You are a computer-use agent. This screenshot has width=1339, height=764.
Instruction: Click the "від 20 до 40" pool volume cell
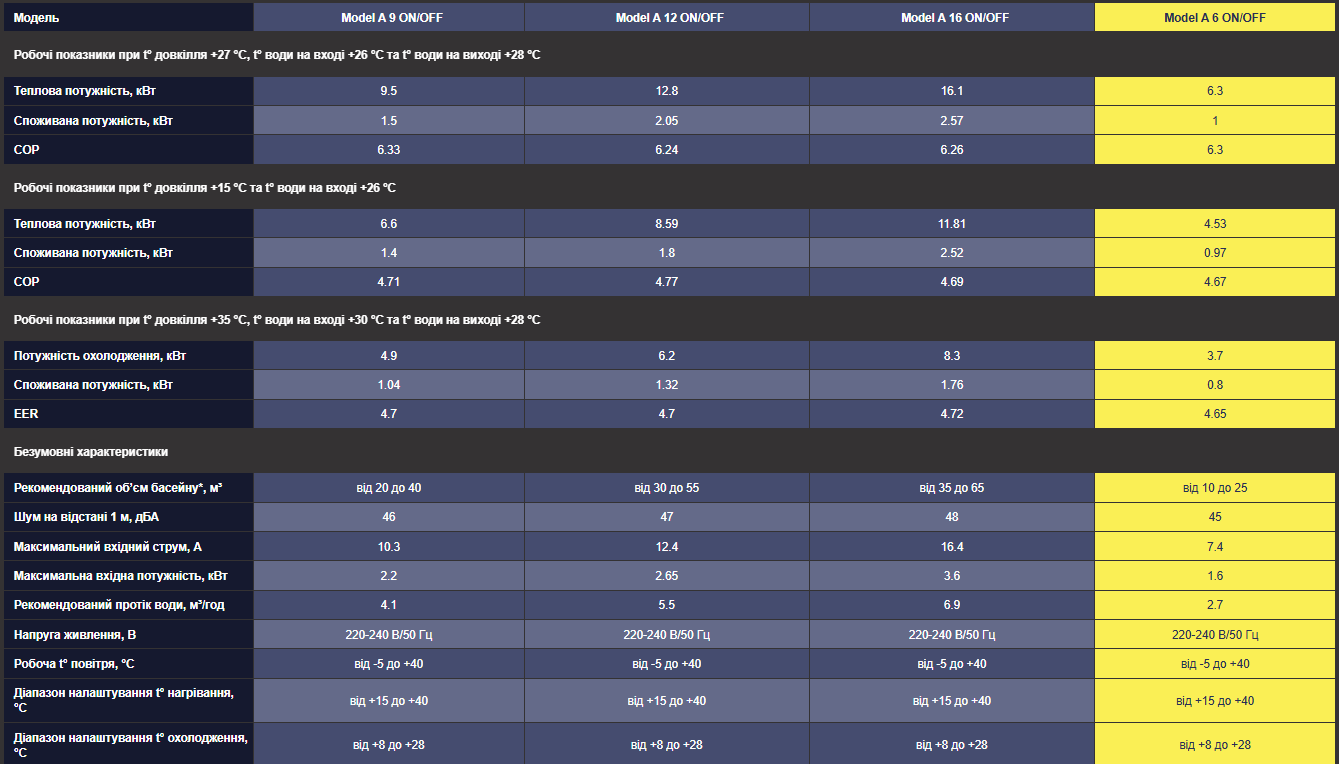pos(388,488)
